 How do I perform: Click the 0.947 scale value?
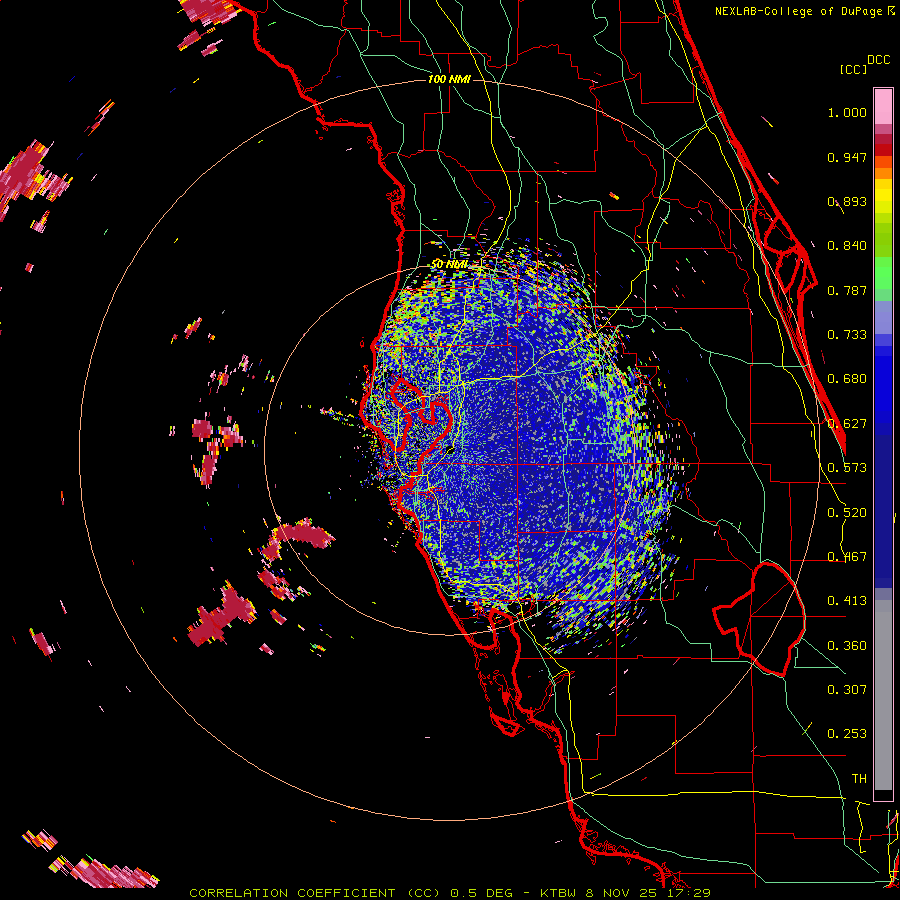847,157
